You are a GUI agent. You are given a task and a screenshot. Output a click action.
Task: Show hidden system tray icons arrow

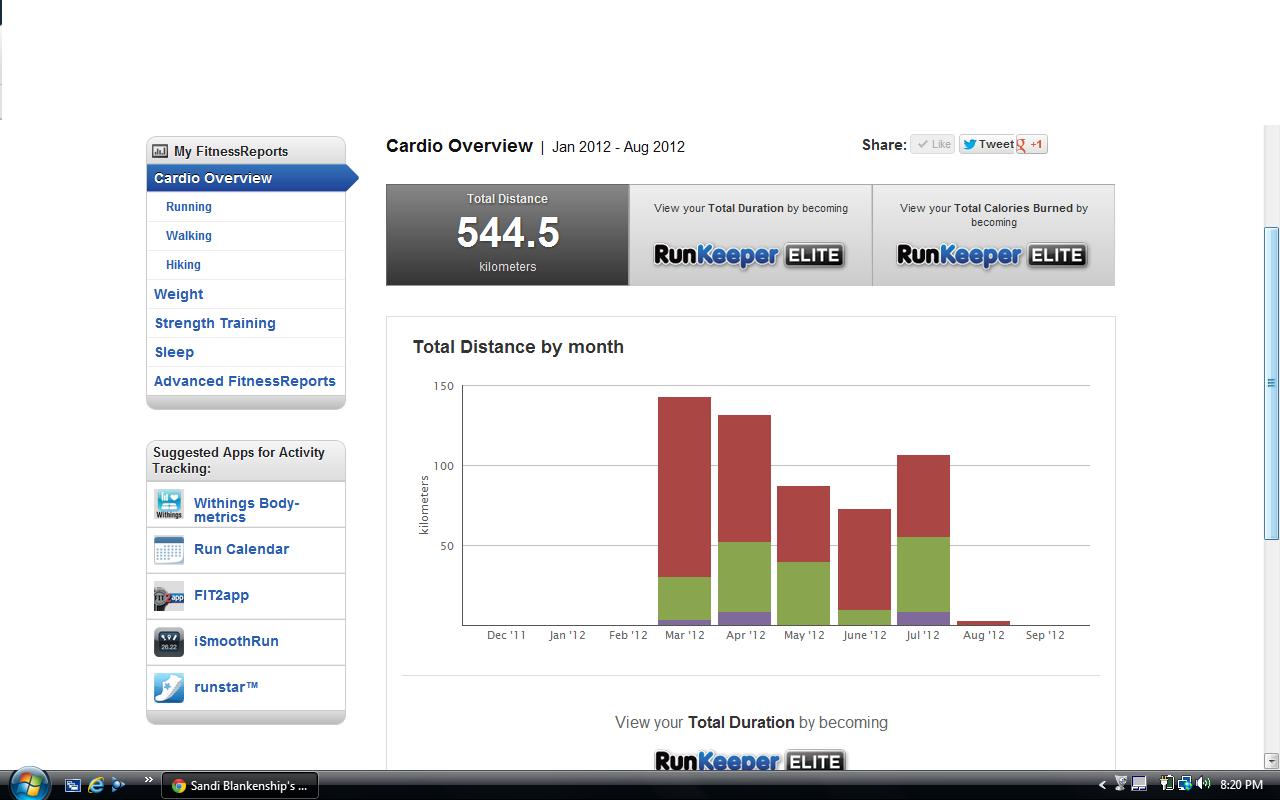coord(1103,786)
